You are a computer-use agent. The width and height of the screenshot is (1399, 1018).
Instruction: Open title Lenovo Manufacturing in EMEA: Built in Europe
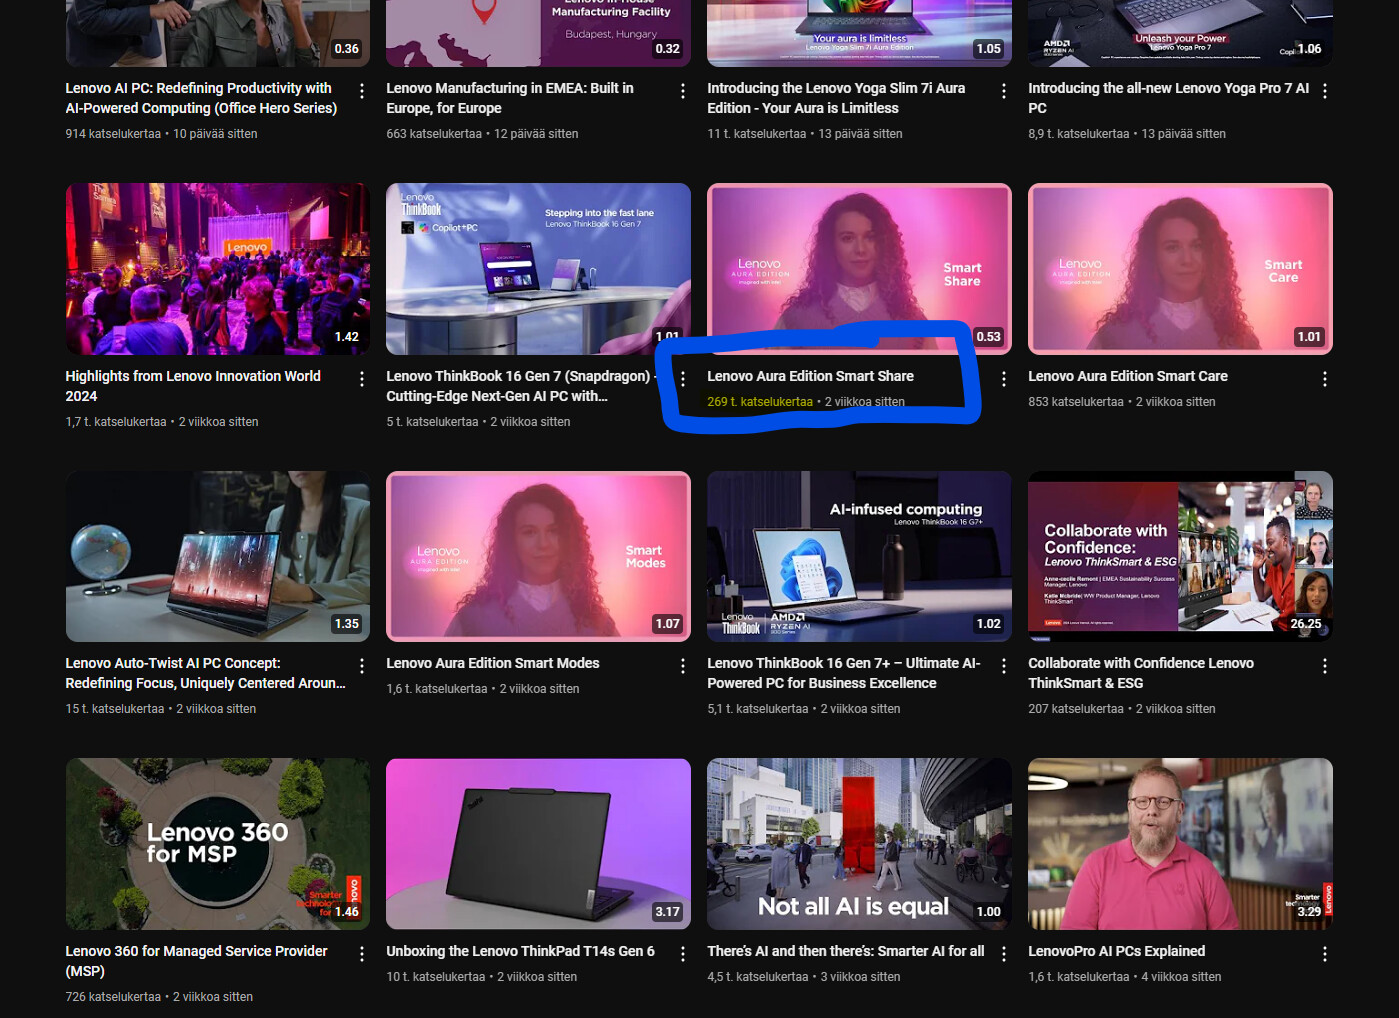[510, 98]
